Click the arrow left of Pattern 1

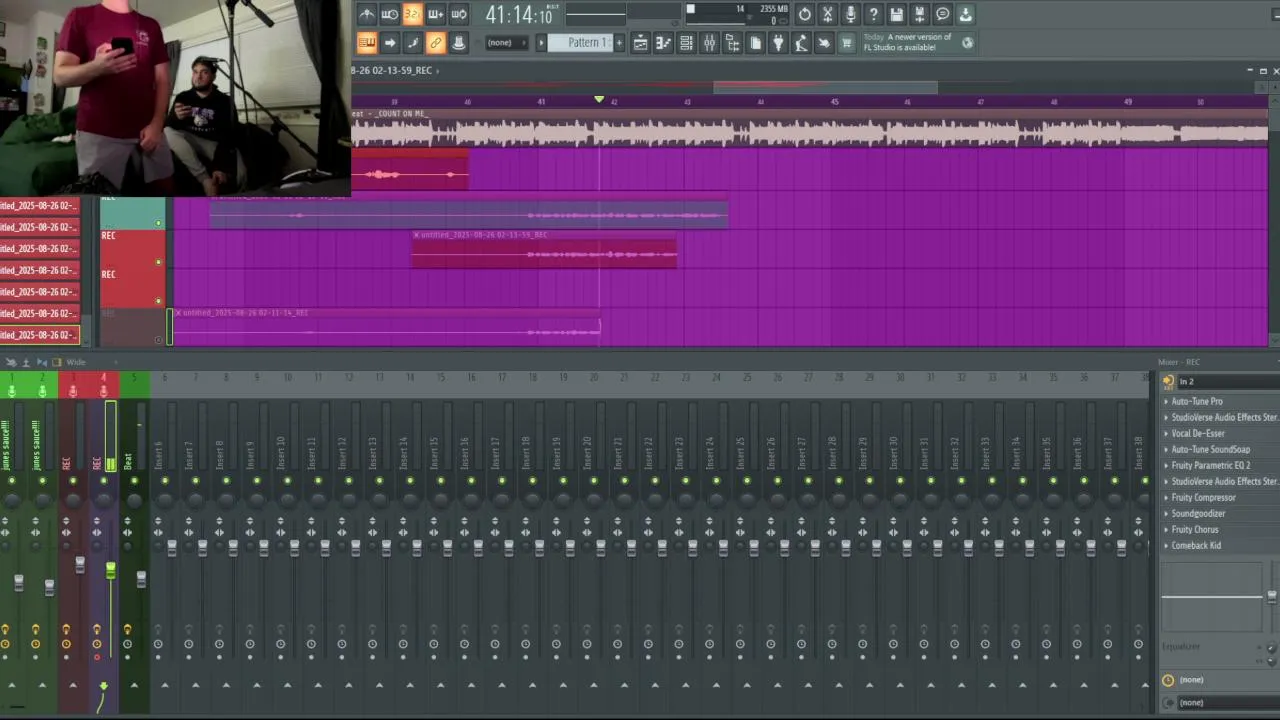click(x=541, y=43)
